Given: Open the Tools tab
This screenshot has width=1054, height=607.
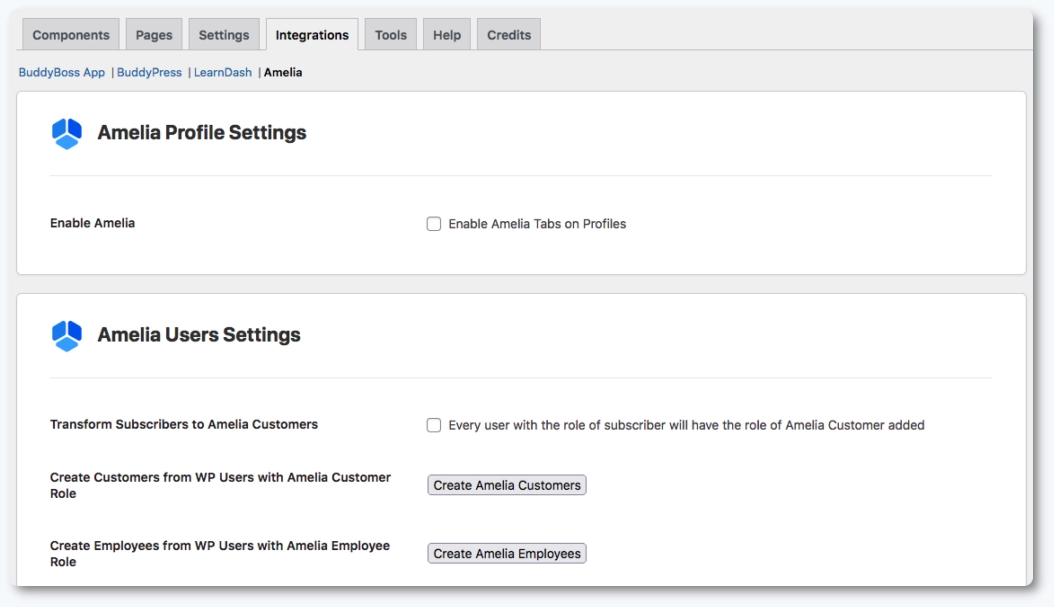Looking at the screenshot, I should pyautogui.click(x=390, y=33).
